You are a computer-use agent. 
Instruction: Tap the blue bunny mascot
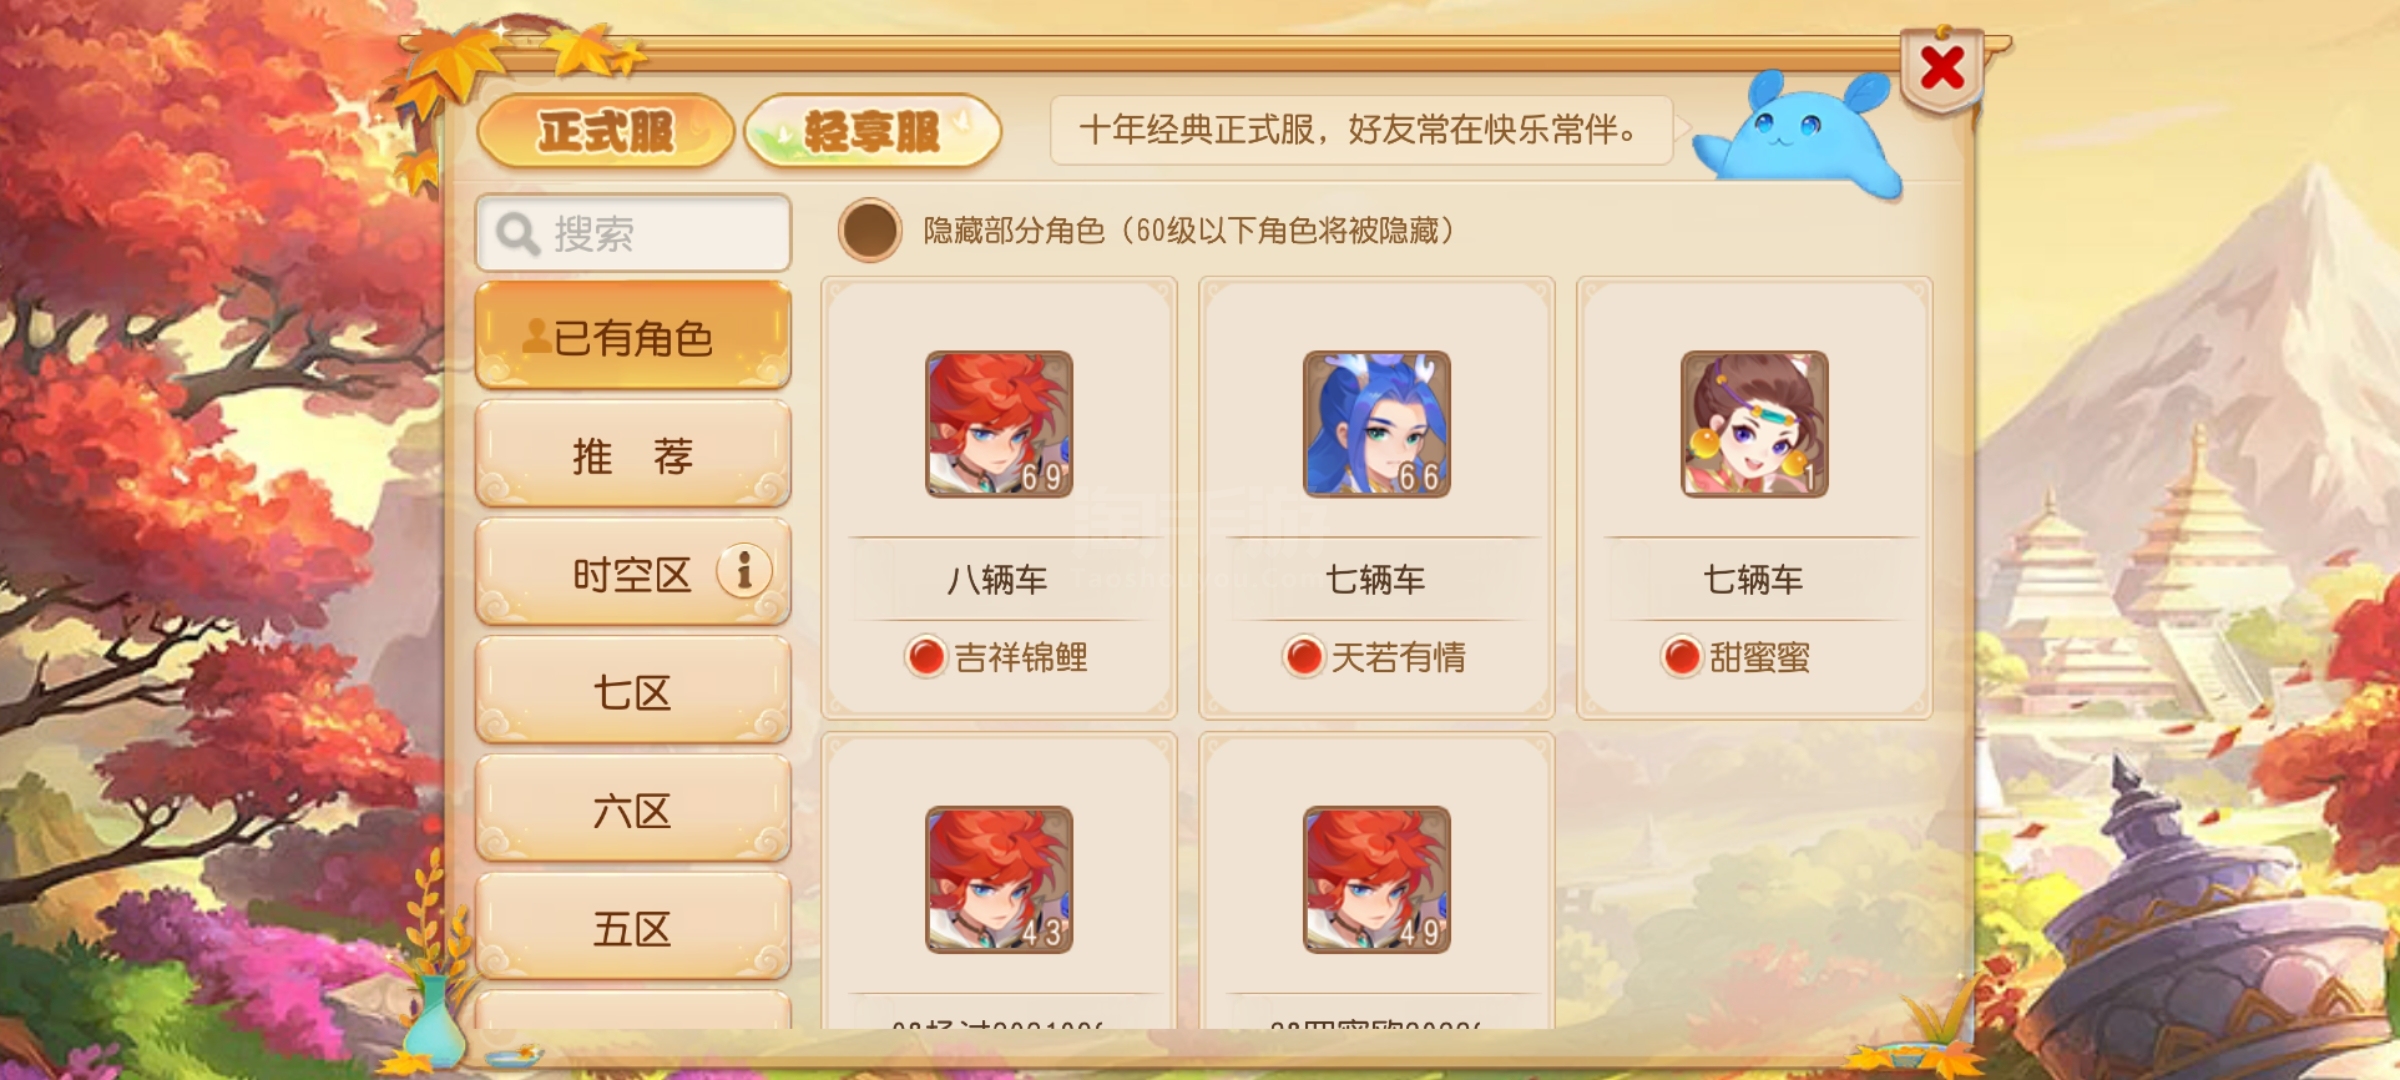1798,135
